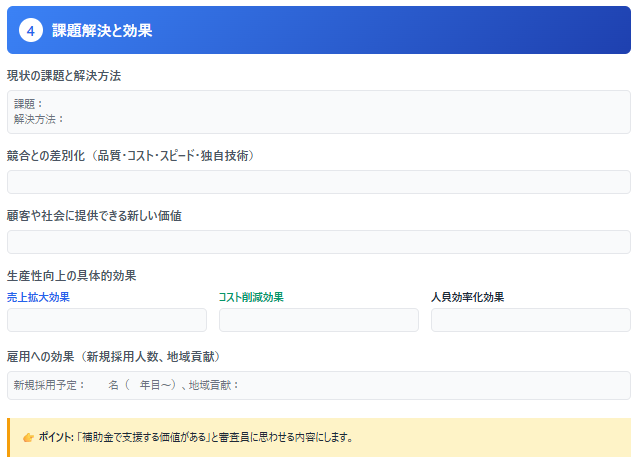Focus the コスト削減効果 input box
Viewport: 636px width, 463px height.
coord(318,320)
